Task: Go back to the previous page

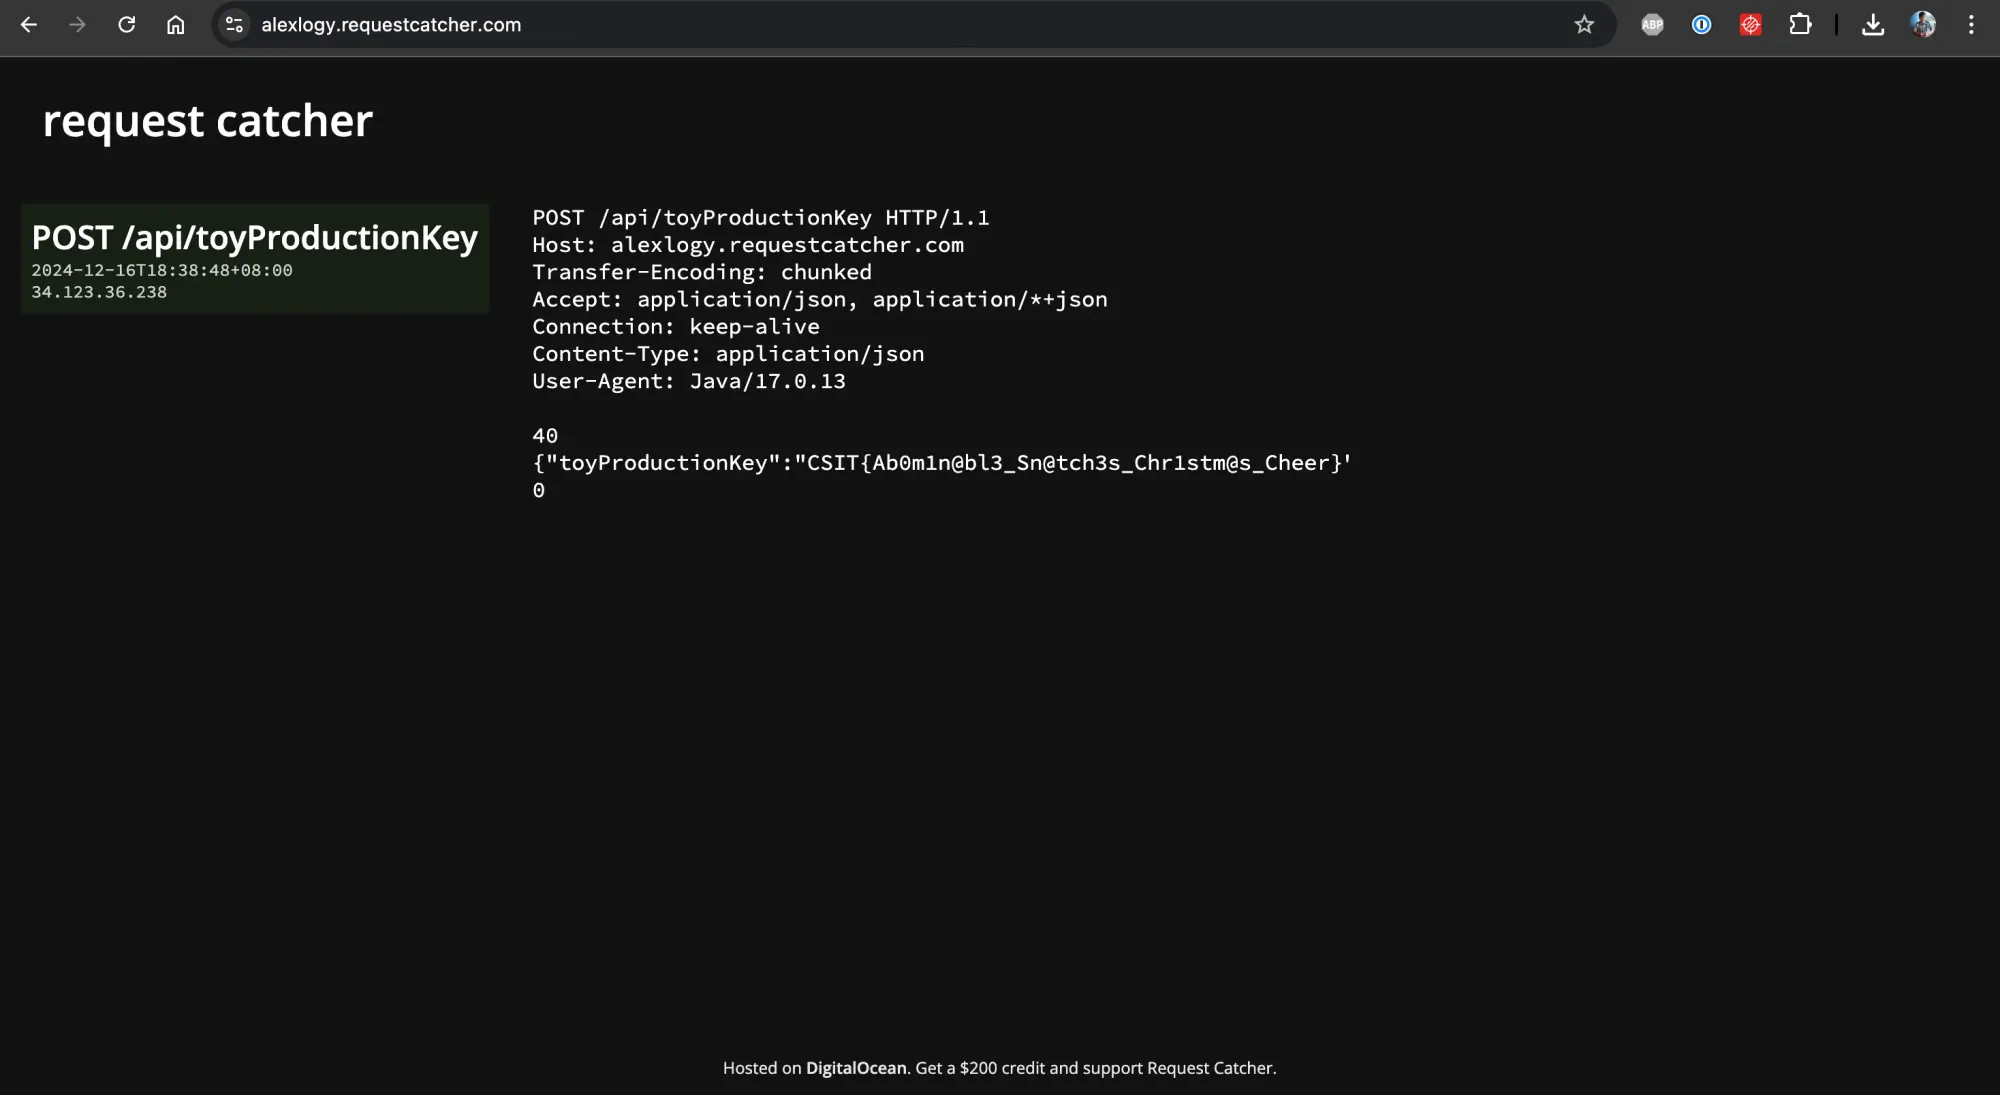Action: tap(28, 25)
